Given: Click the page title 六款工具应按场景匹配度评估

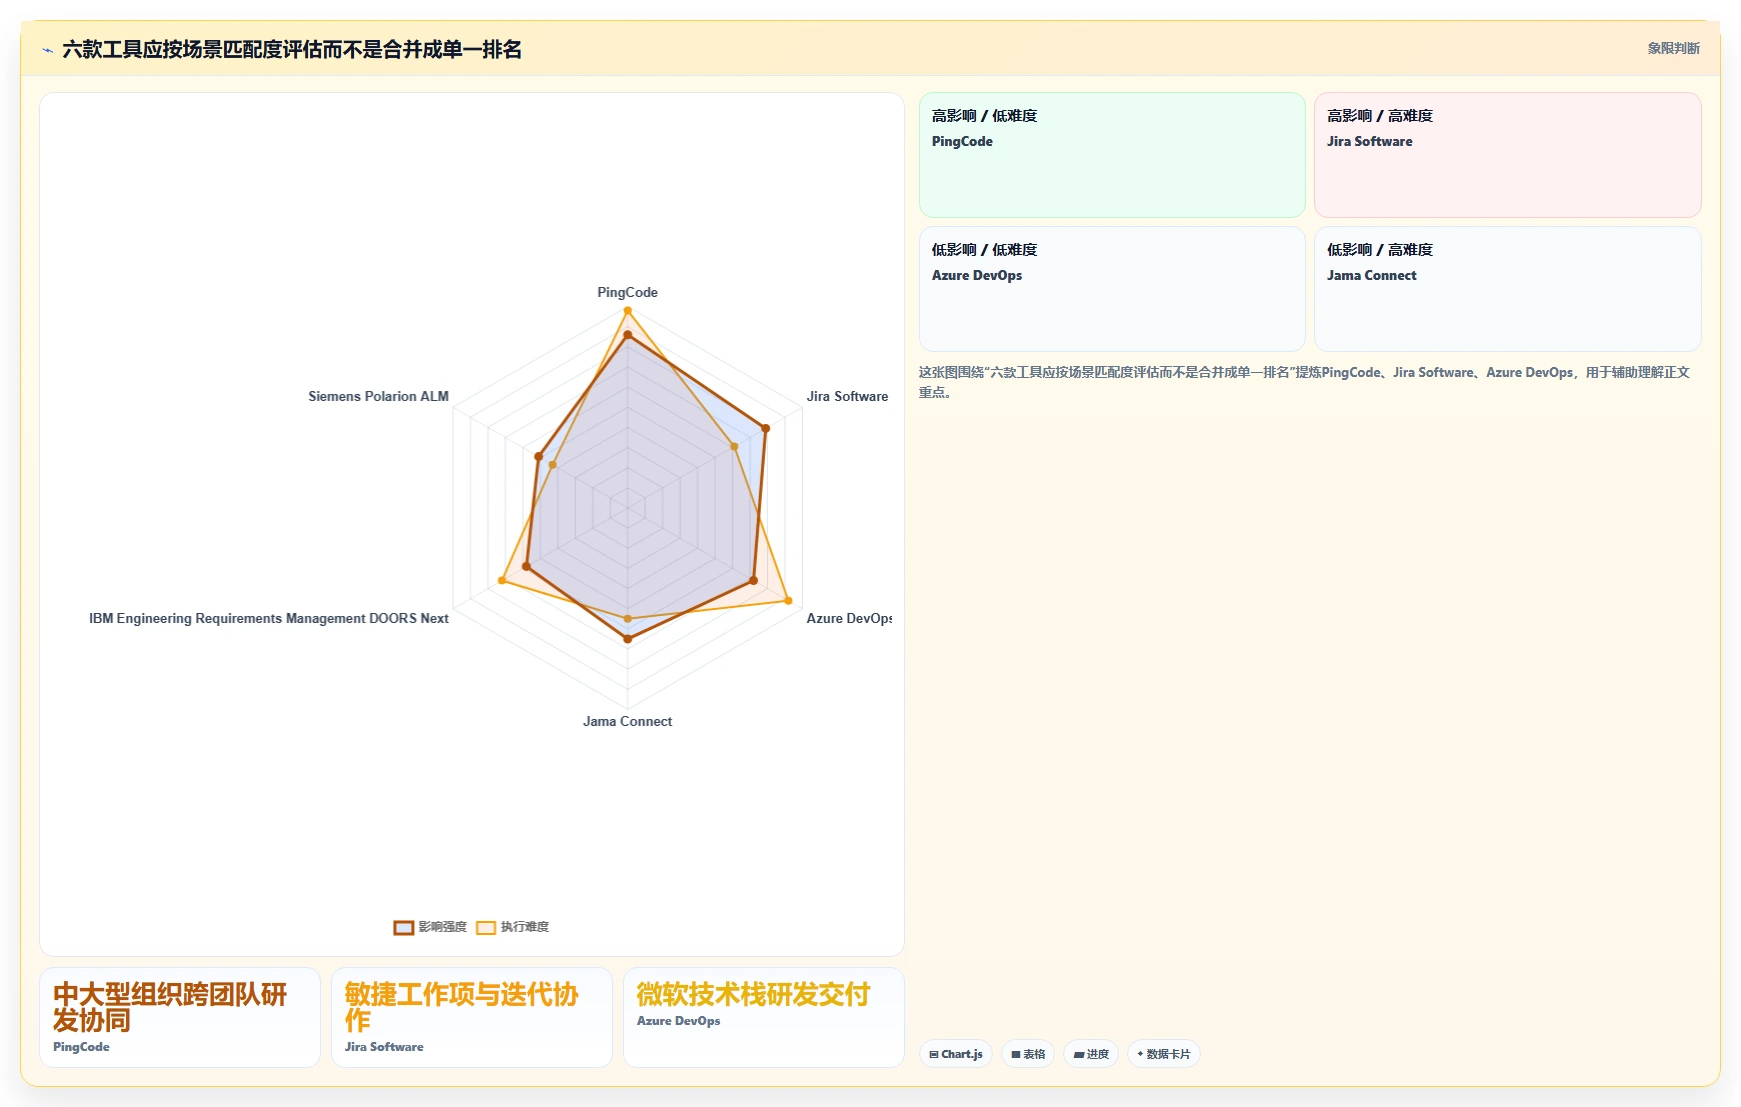Looking at the screenshot, I should click(292, 49).
